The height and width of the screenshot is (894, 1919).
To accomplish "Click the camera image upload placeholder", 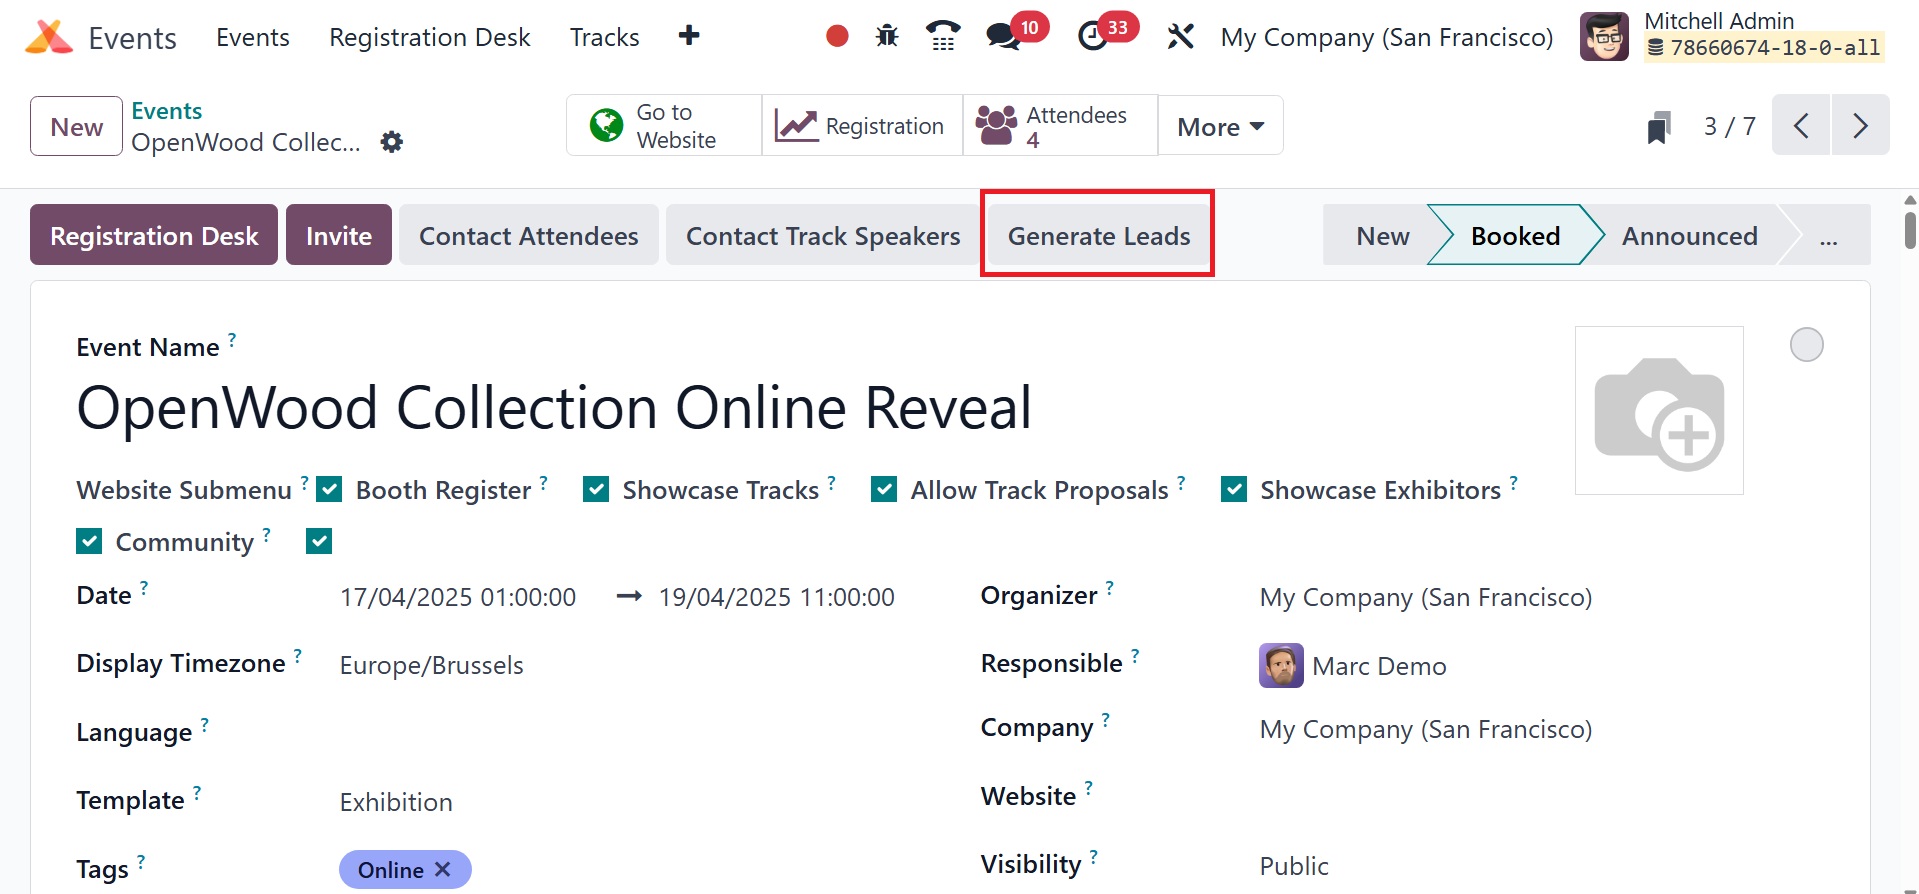I will click(x=1659, y=410).
